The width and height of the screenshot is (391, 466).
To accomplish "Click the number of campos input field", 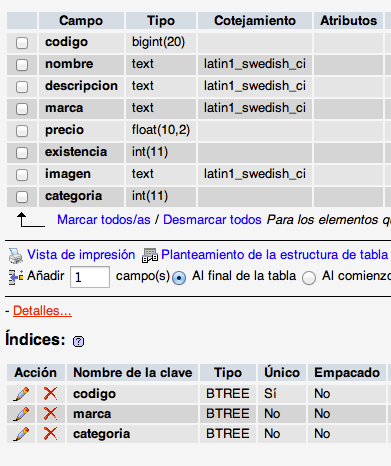I will coord(90,277).
